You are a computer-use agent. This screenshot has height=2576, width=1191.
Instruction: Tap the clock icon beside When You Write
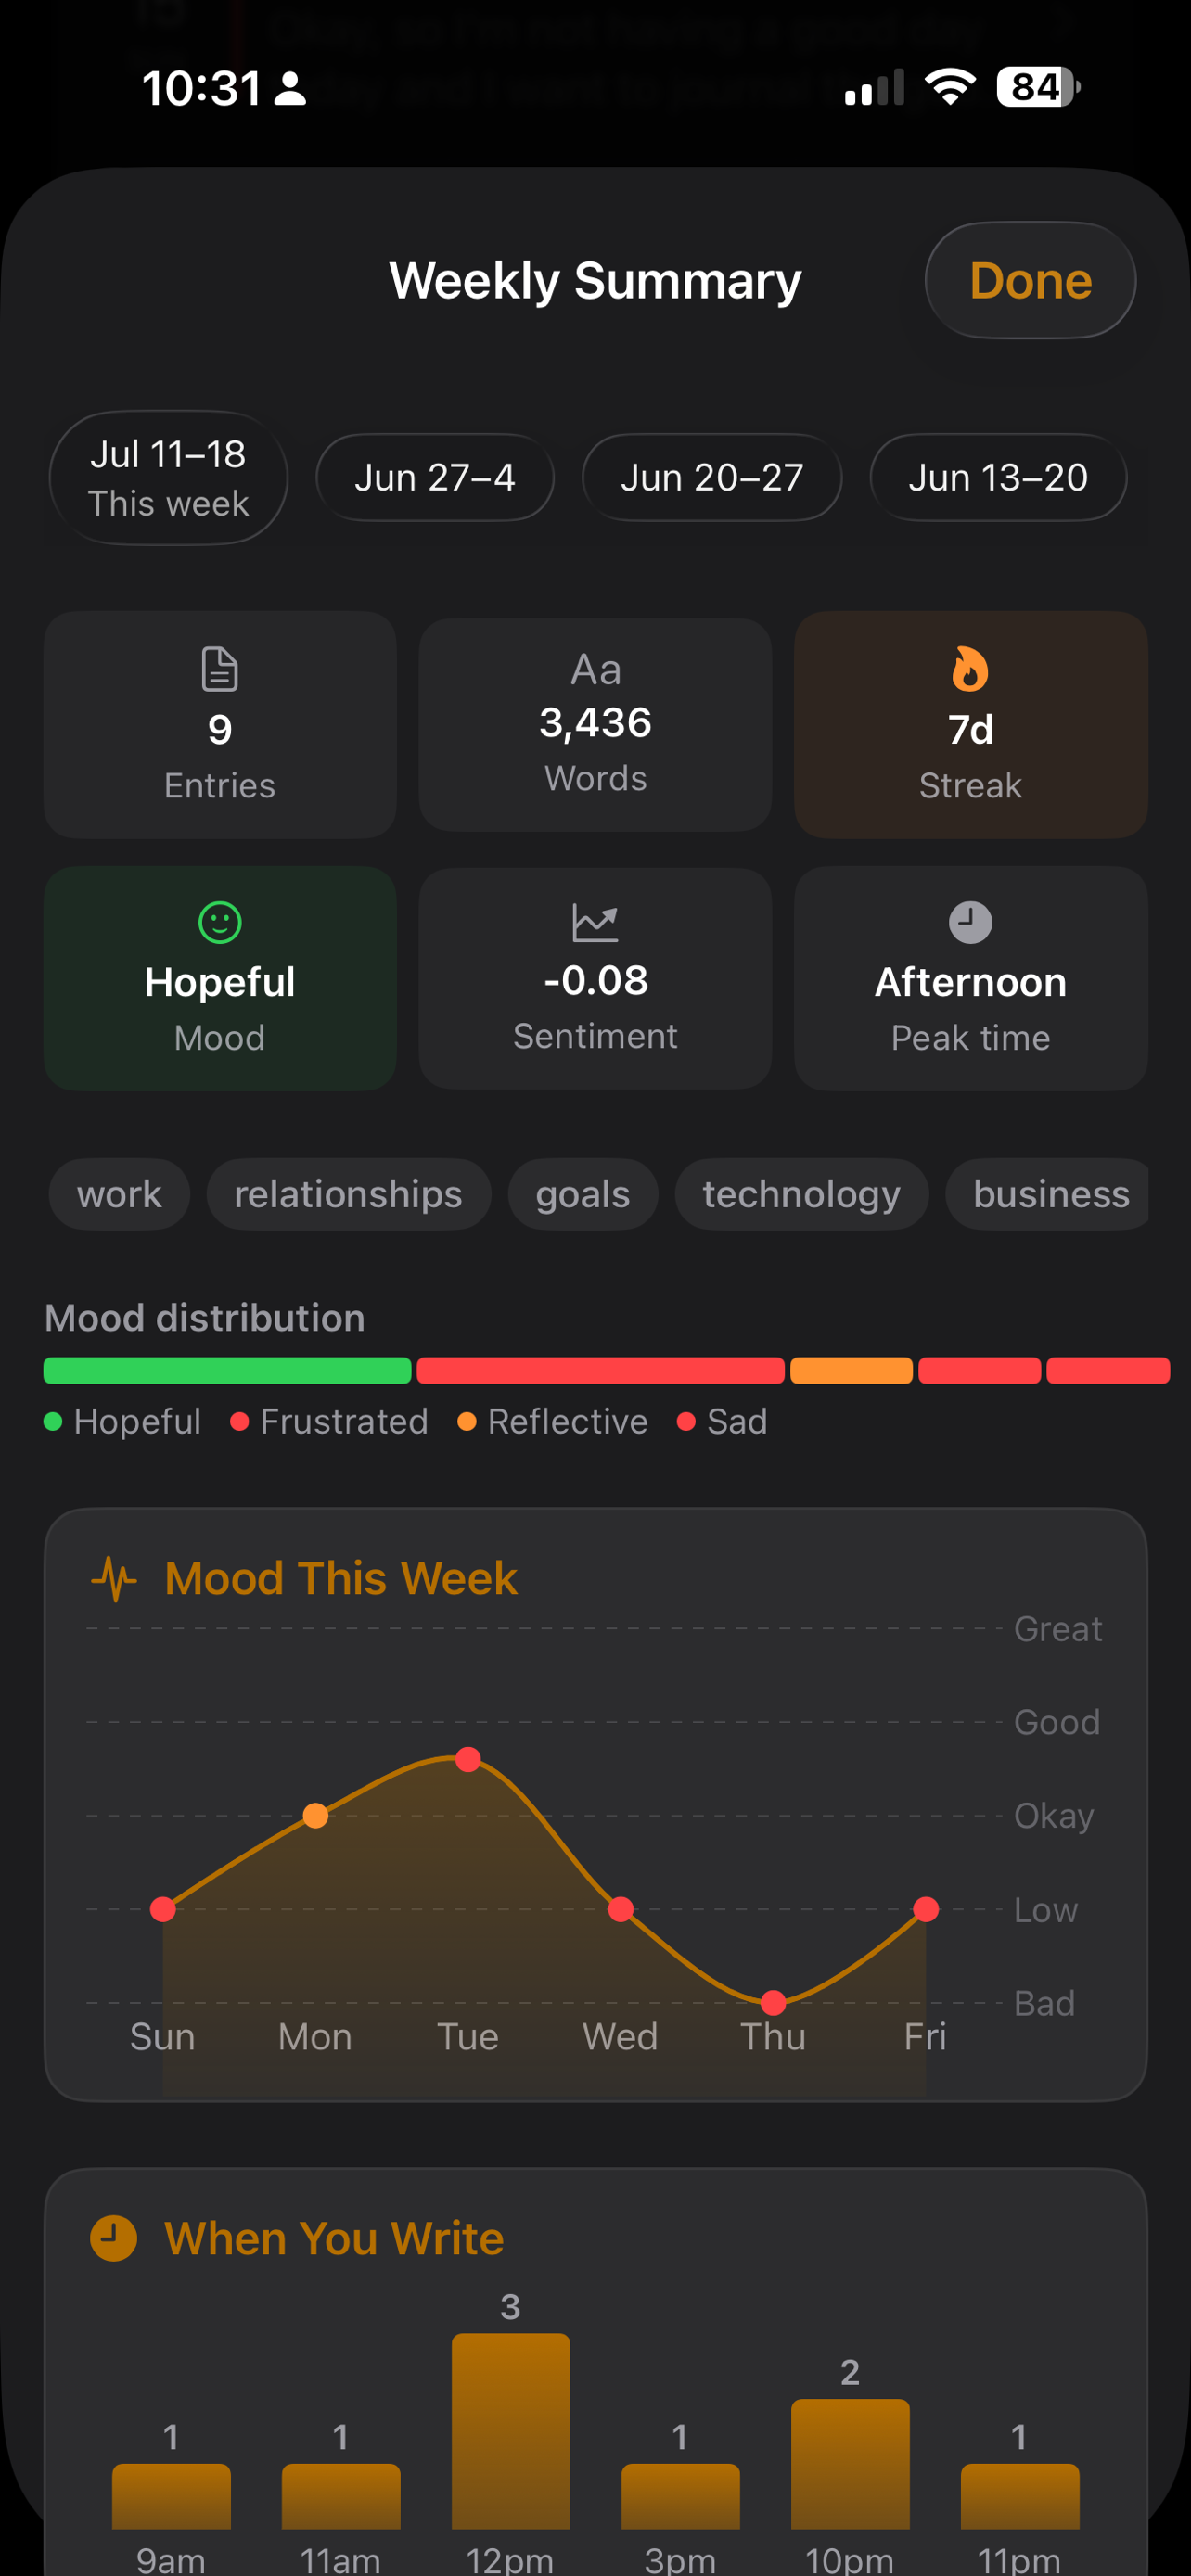(x=114, y=2238)
